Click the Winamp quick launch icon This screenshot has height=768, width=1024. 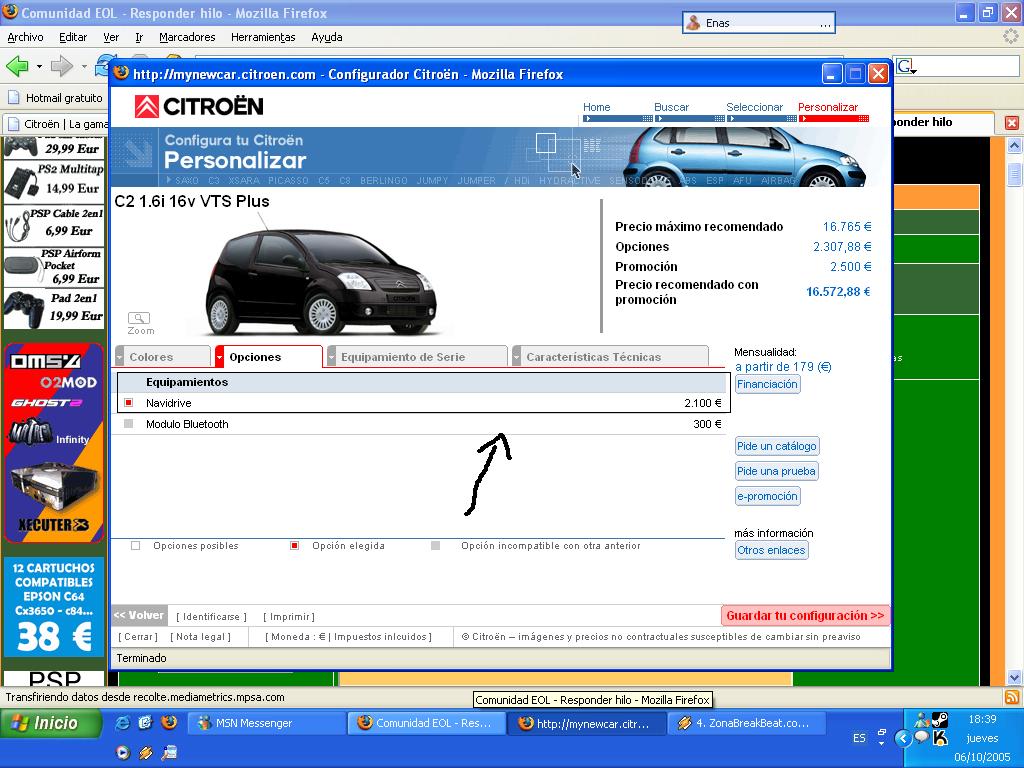pos(145,752)
